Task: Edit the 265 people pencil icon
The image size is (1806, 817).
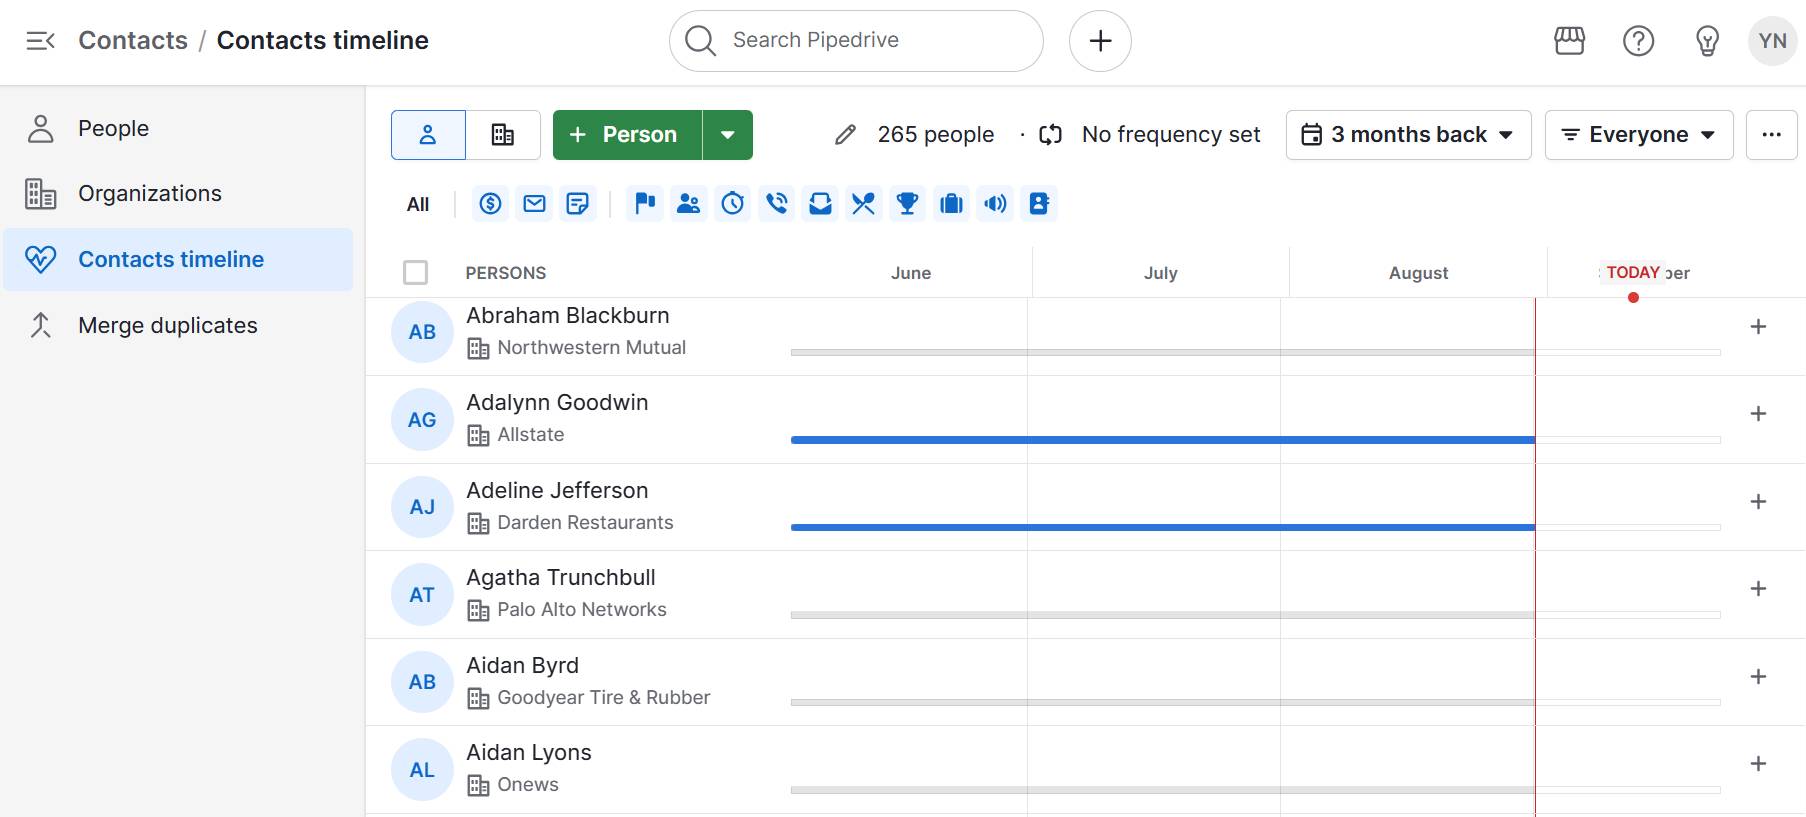Action: [845, 135]
